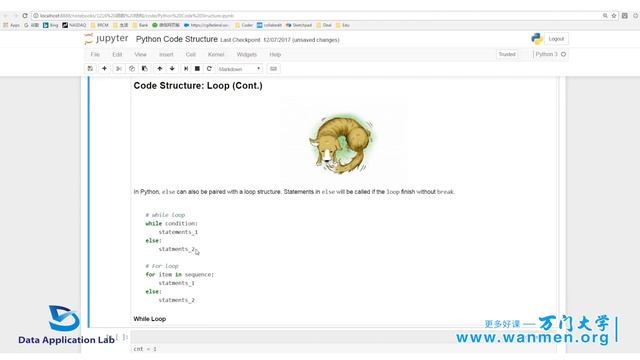Viewport: 640px width, 360px height.
Task: Reload the page in the browser
Action: (25, 16)
